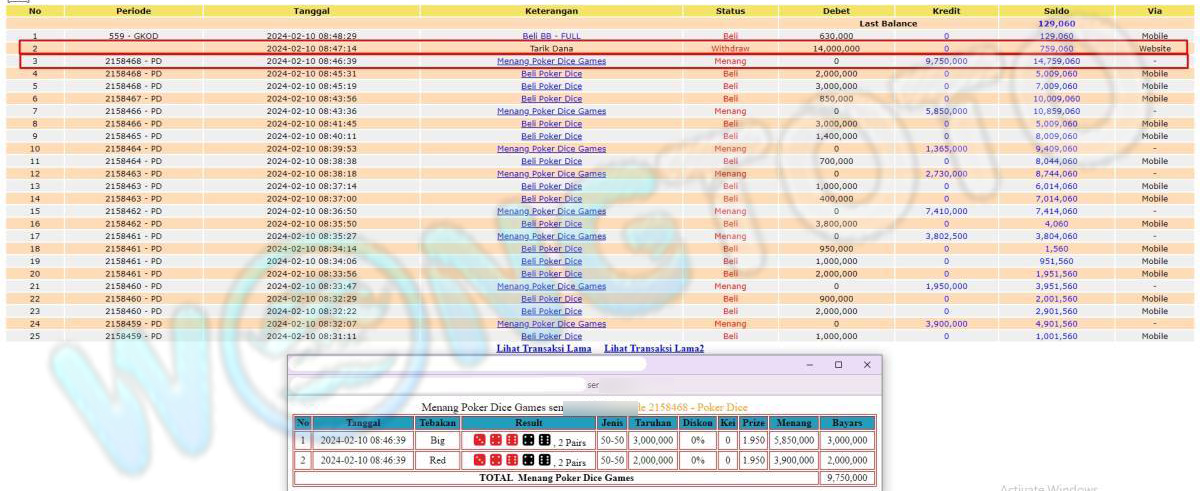
Task: Open 'Menang Poker Dice Games' link in row 3
Action: (x=551, y=61)
